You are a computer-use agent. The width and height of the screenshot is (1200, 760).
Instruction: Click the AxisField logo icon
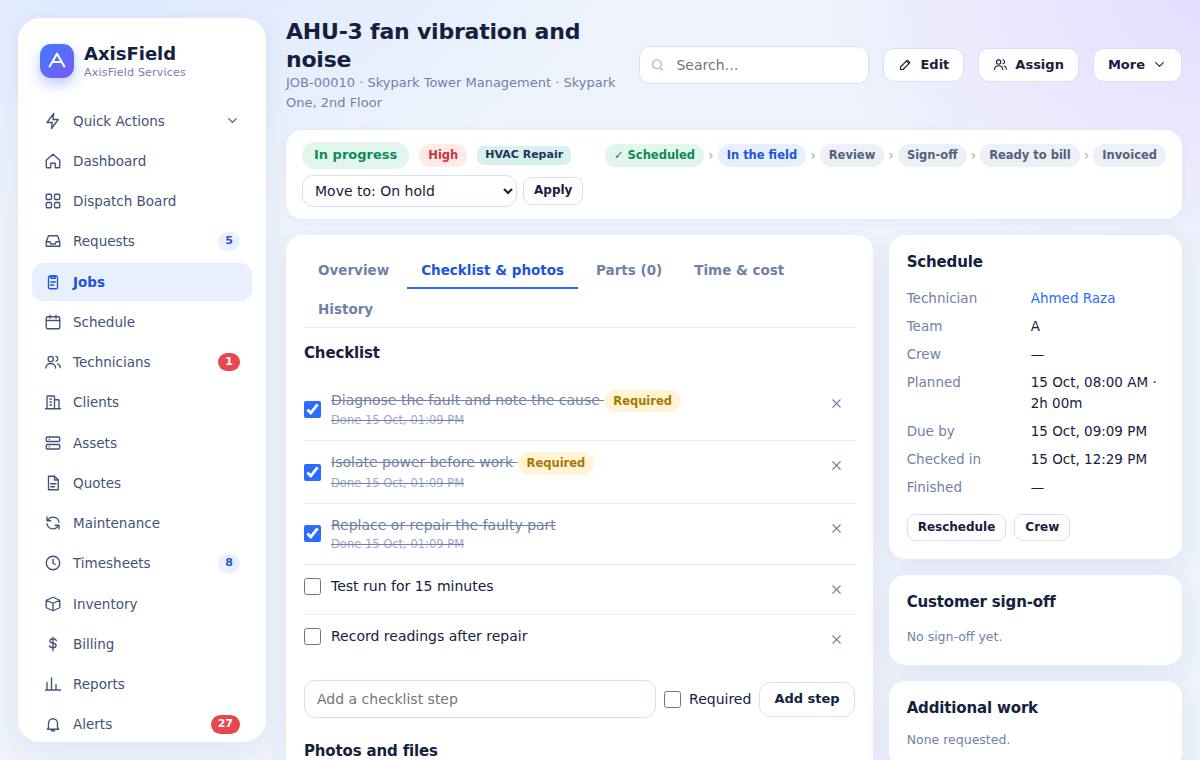click(57, 61)
